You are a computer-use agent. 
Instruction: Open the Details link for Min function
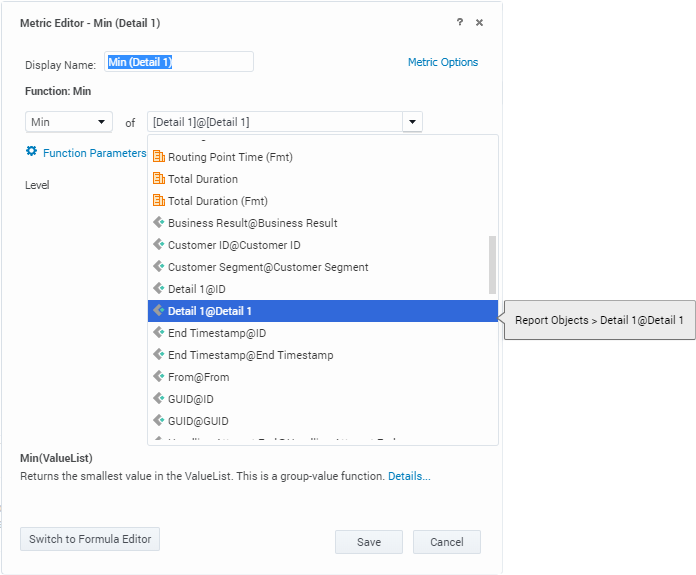point(409,476)
